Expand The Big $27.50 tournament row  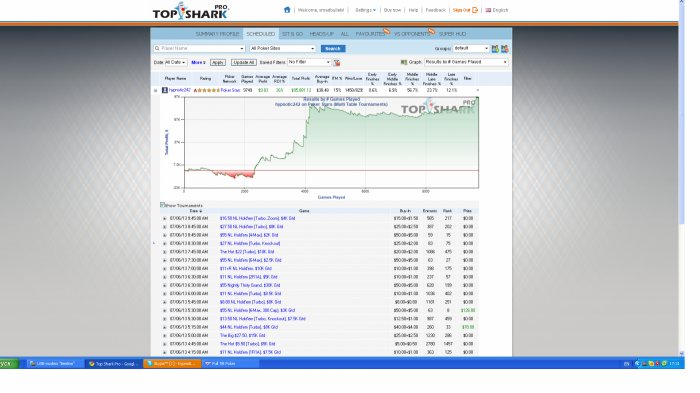pos(164,335)
